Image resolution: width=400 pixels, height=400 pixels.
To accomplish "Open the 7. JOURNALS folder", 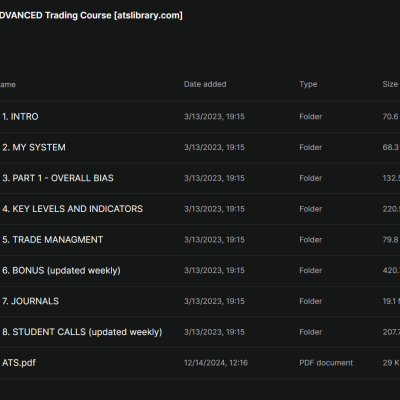I will pyautogui.click(x=30, y=301).
